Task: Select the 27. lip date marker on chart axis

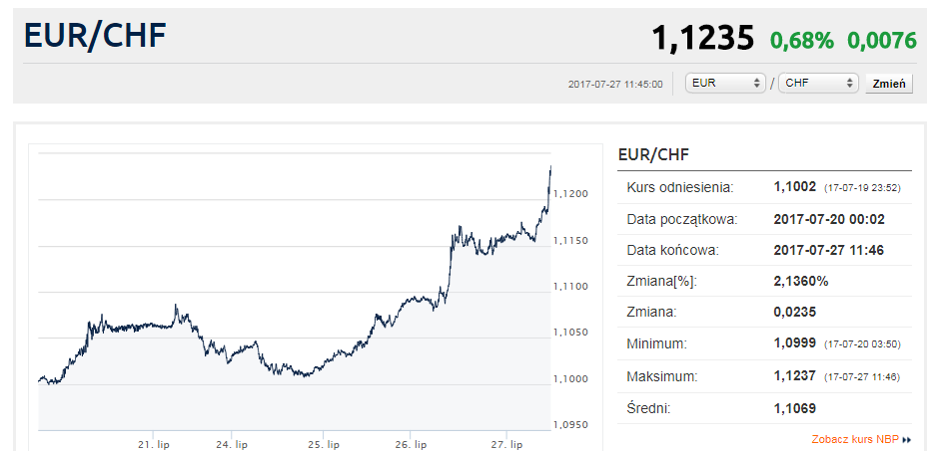Action: [x=507, y=444]
